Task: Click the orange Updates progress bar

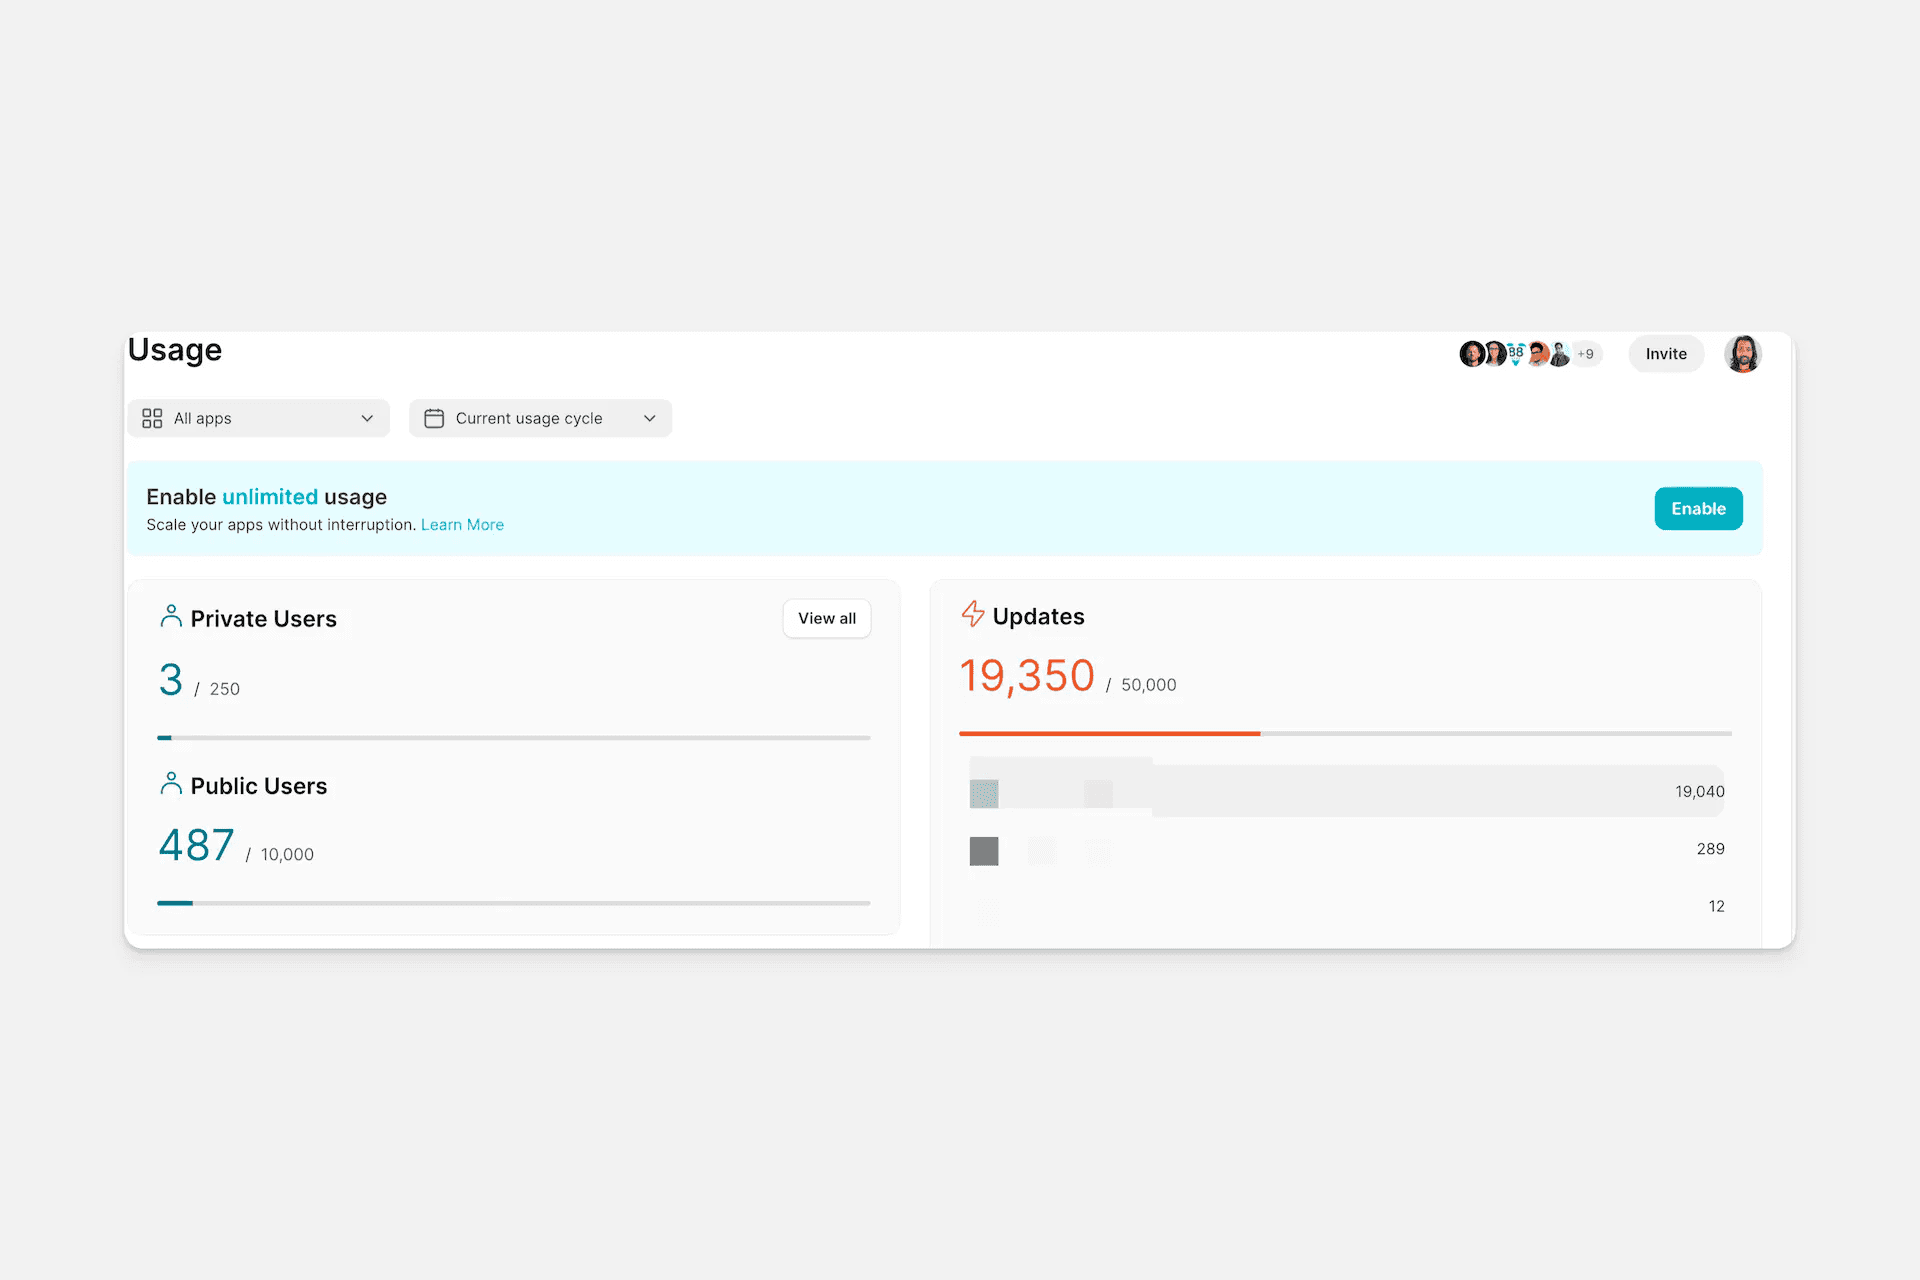Action: pyautogui.click(x=1110, y=733)
